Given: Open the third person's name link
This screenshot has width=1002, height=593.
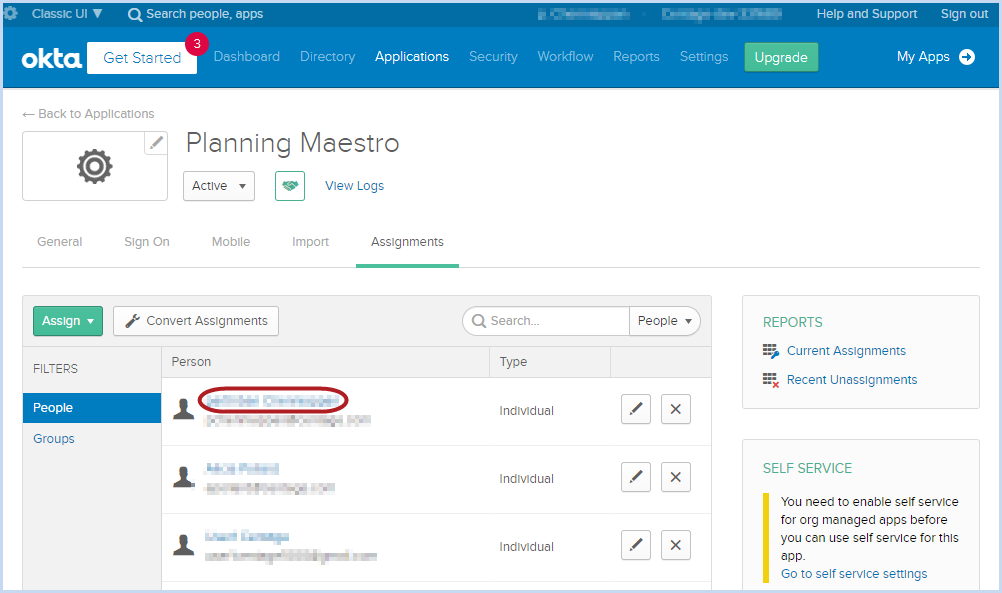Looking at the screenshot, I should [247, 537].
